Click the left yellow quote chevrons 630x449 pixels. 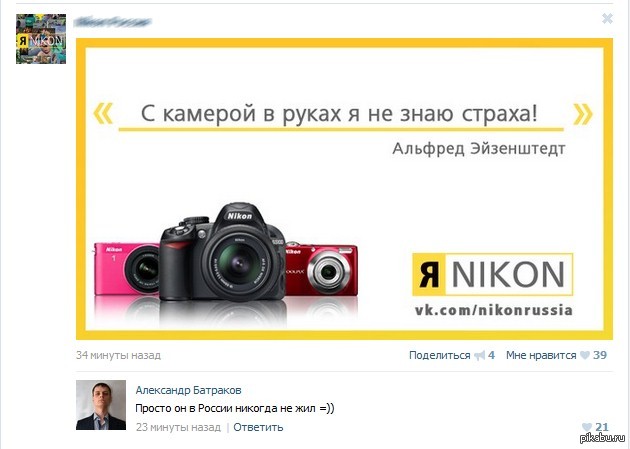tap(103, 113)
